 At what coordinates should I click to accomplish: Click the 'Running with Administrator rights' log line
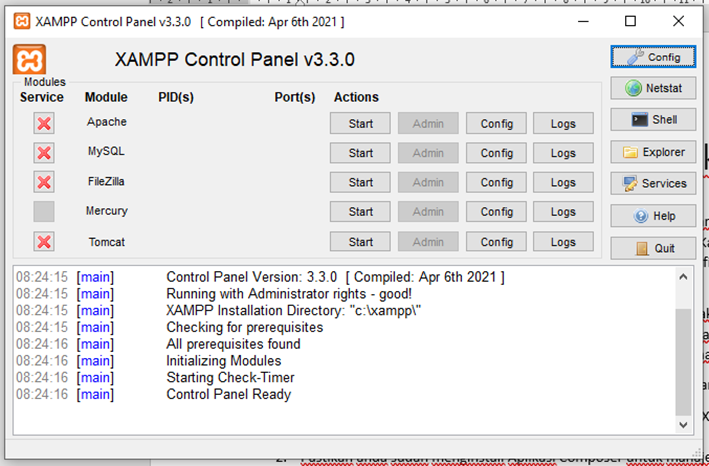[x=289, y=294]
